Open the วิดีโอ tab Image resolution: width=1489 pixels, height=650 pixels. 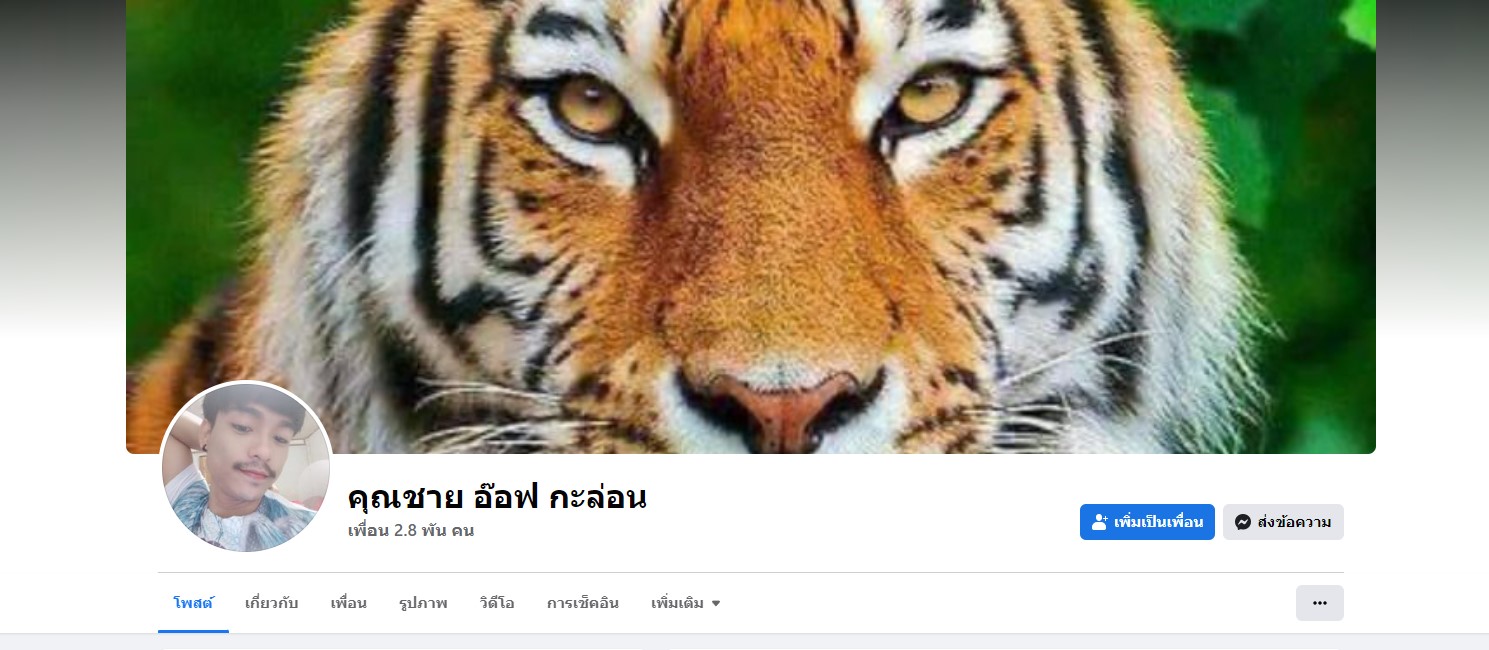(497, 603)
